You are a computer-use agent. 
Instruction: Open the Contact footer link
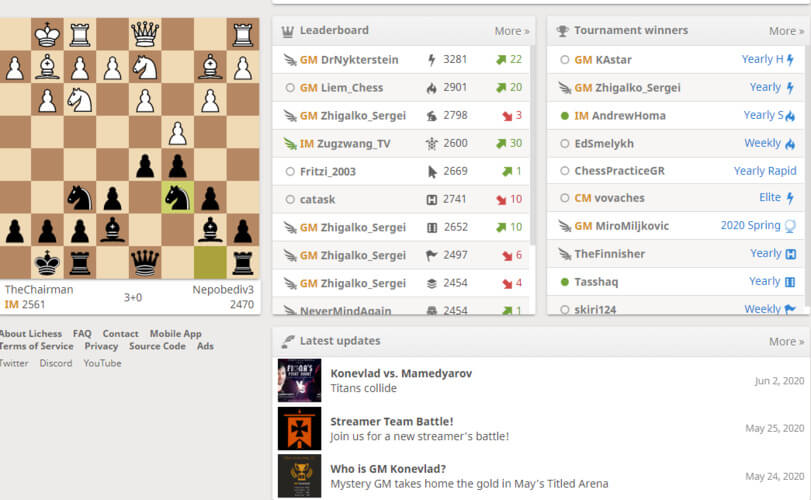click(120, 334)
